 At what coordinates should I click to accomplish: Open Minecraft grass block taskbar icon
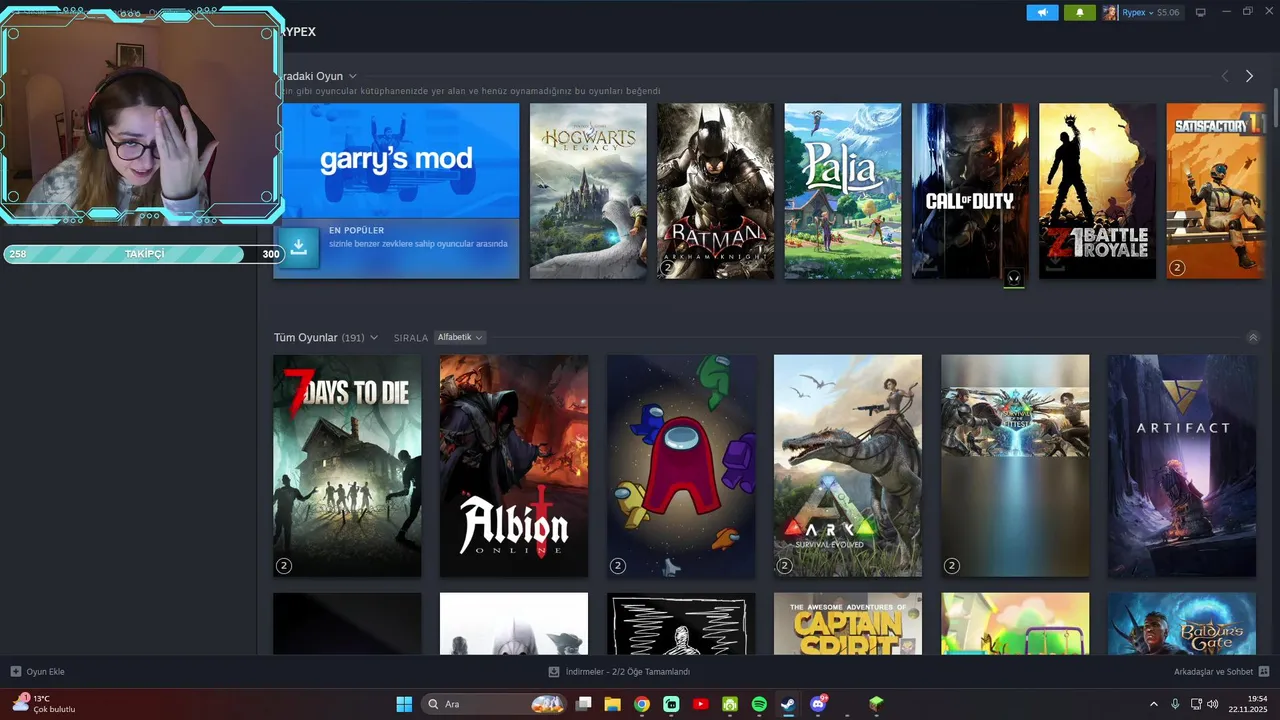[x=876, y=704]
